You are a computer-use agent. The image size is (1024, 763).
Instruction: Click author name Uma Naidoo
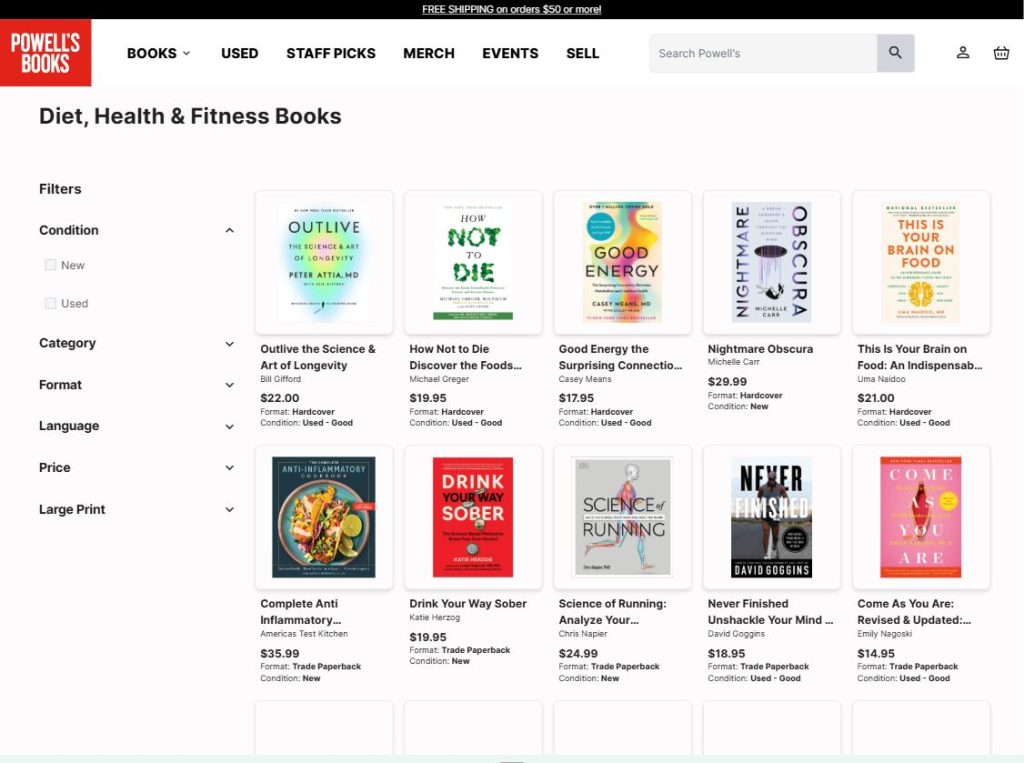tap(881, 379)
